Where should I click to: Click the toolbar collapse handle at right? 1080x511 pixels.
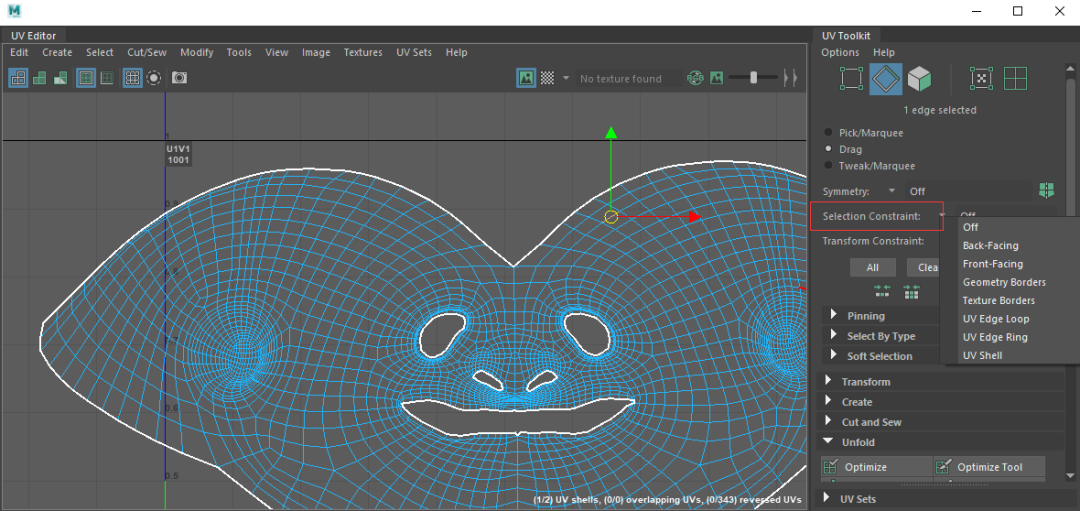[x=791, y=79]
